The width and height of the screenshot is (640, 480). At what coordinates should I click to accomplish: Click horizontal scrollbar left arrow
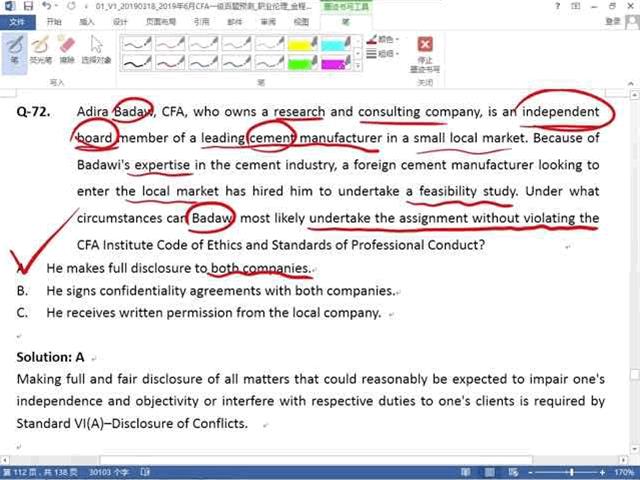4,460
